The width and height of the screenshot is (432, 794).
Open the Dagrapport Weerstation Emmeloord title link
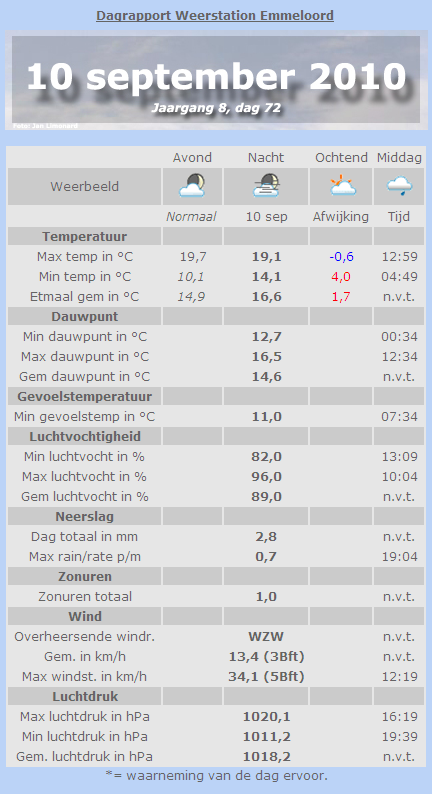(x=215, y=16)
